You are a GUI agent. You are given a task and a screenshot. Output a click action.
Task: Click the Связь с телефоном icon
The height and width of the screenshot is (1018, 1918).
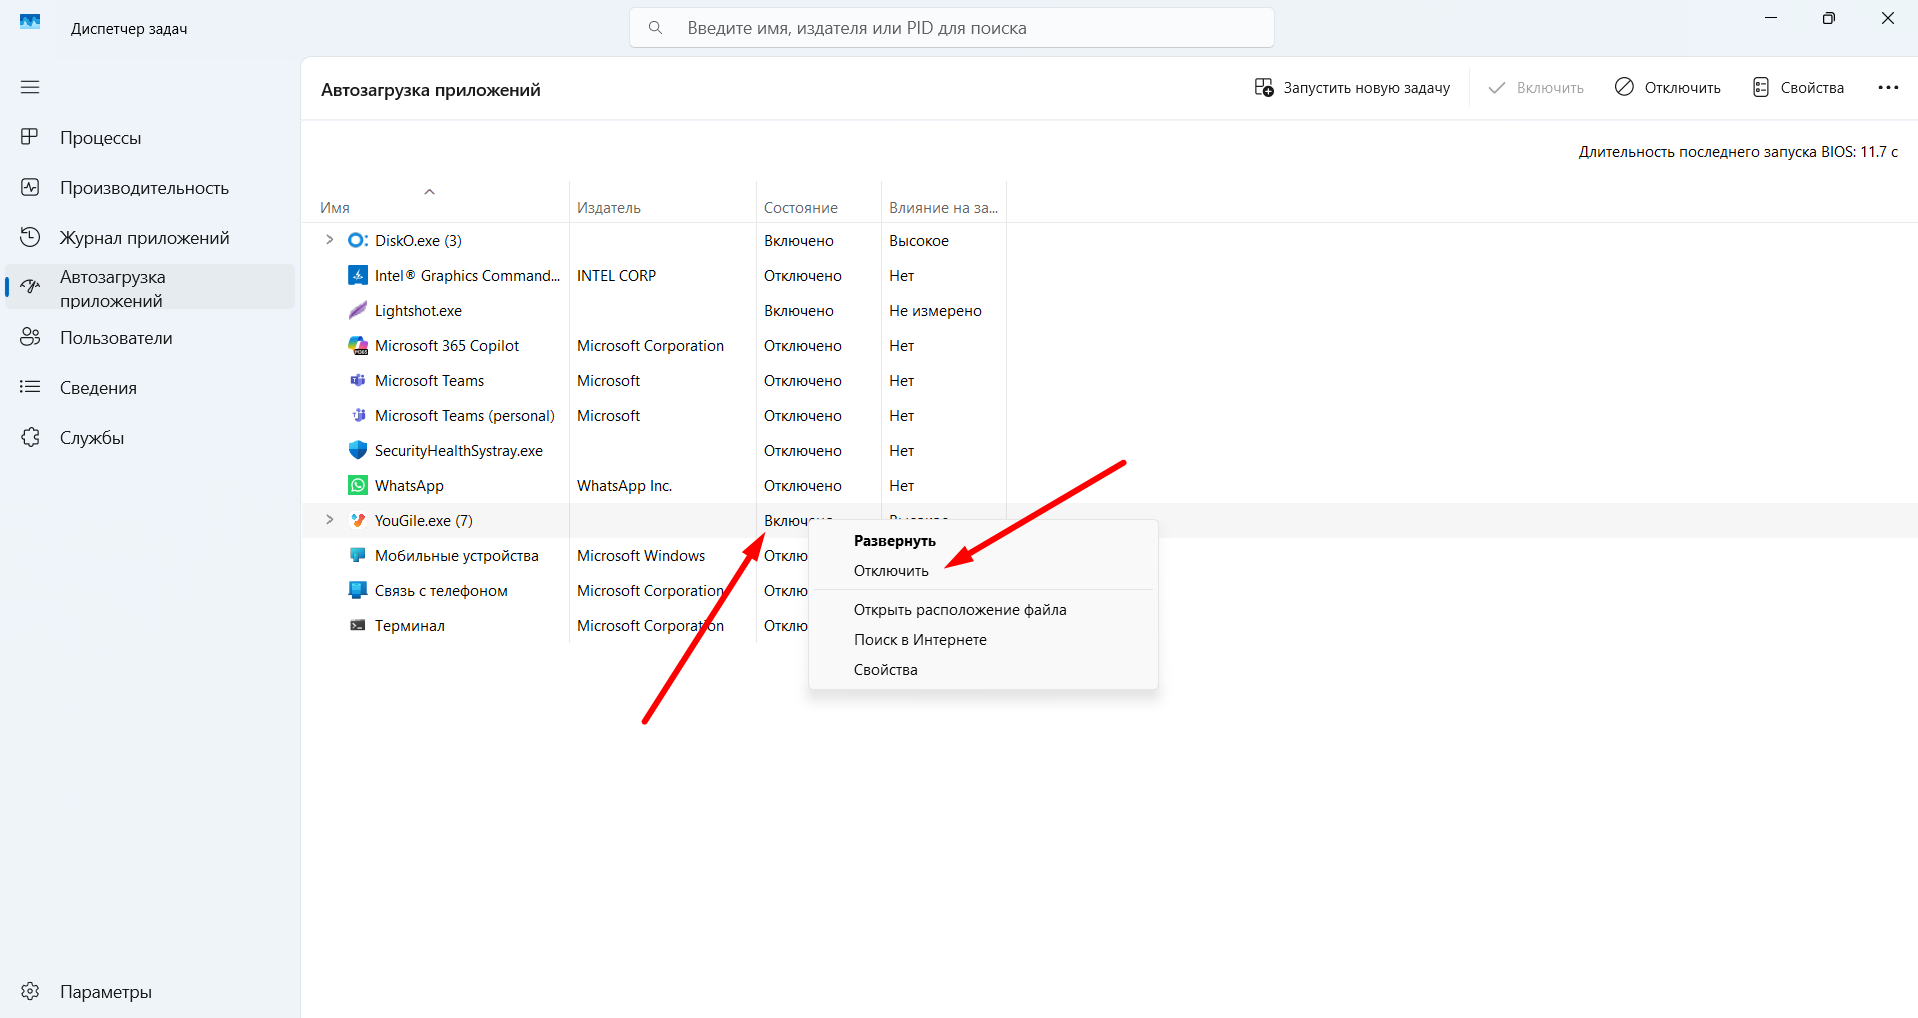click(x=357, y=590)
